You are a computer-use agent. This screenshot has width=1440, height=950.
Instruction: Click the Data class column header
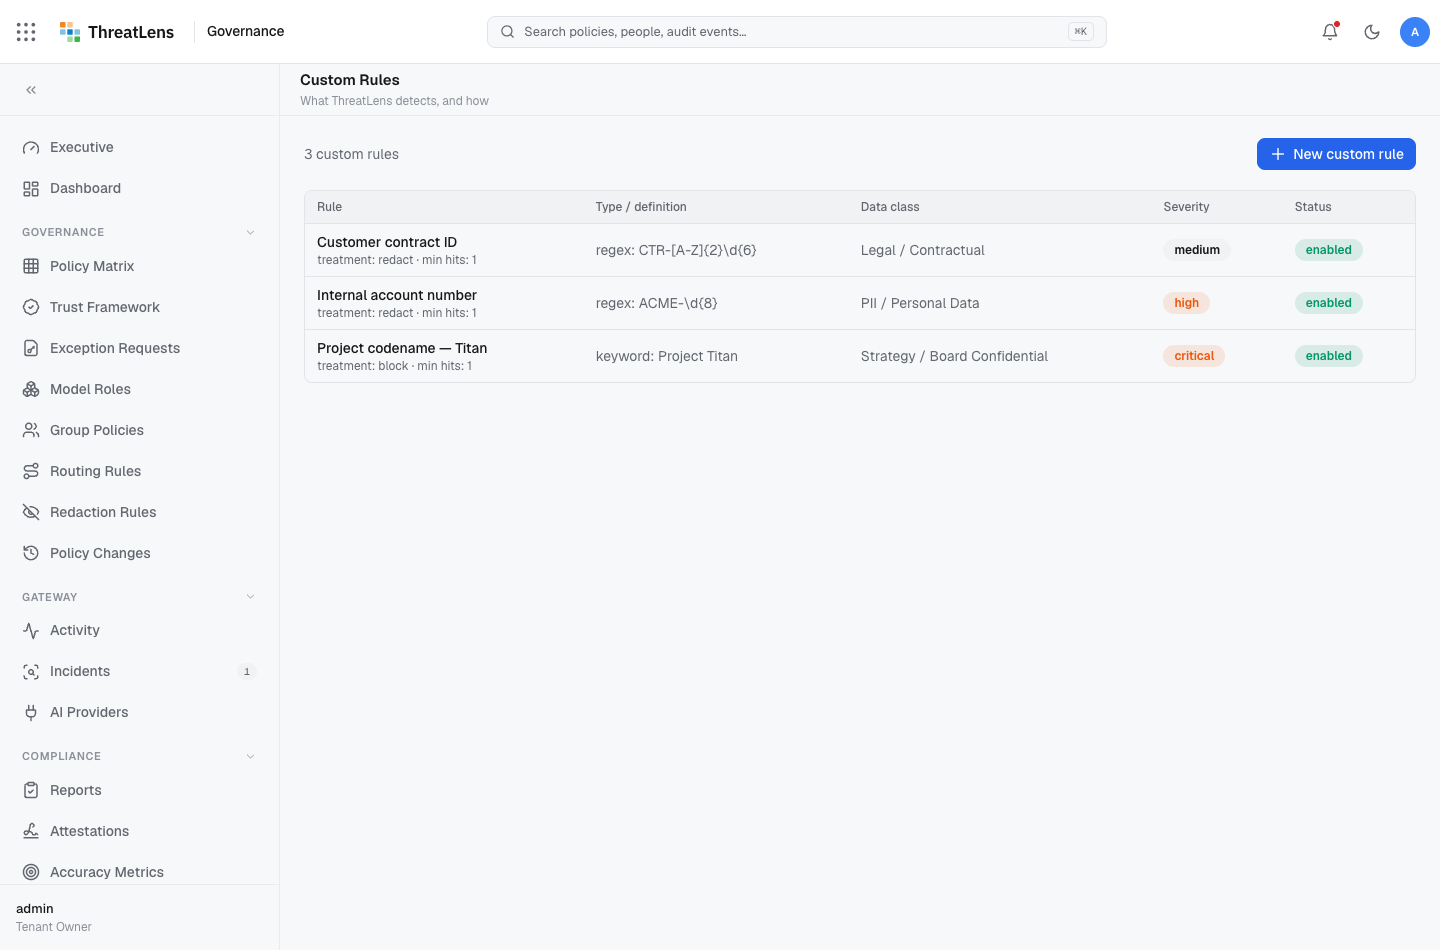[890, 207]
